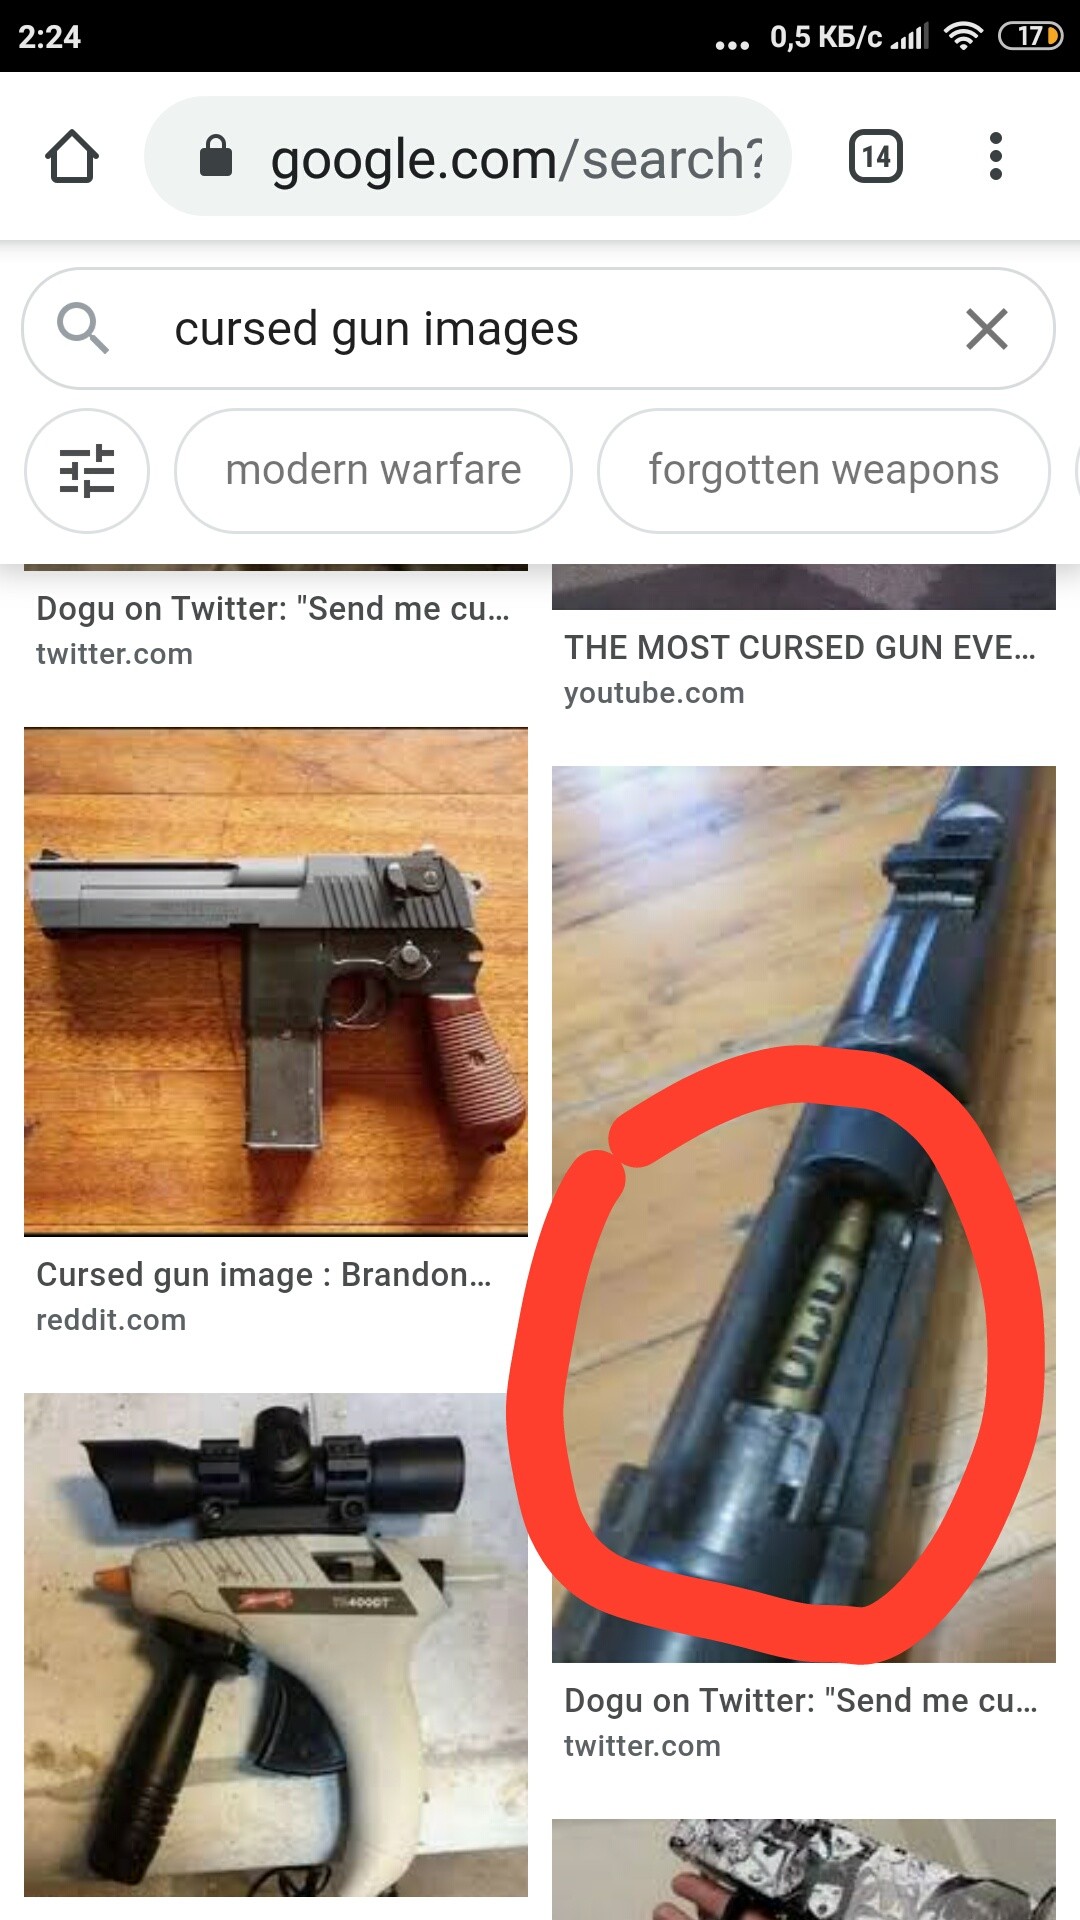Screen dimensions: 1080x1920
Task: Select the 'modern warfare' suggestion chip
Action: [x=373, y=470]
